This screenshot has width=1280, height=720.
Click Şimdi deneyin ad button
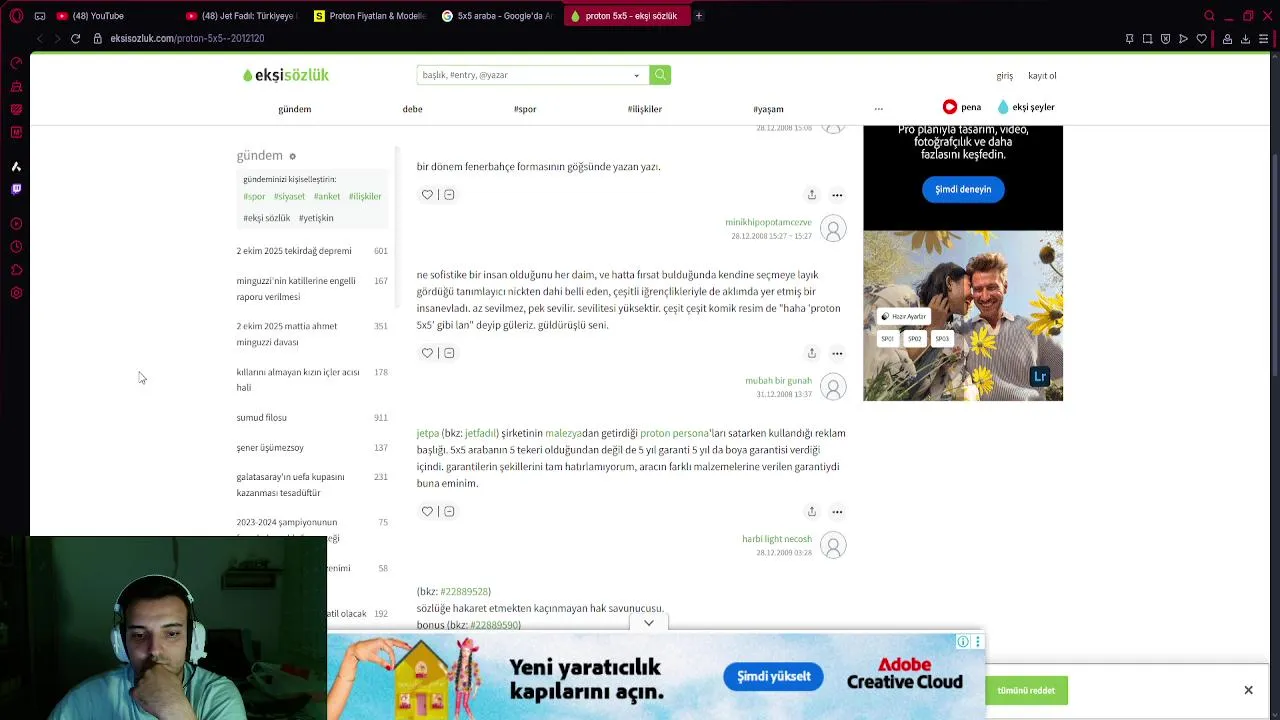963,189
